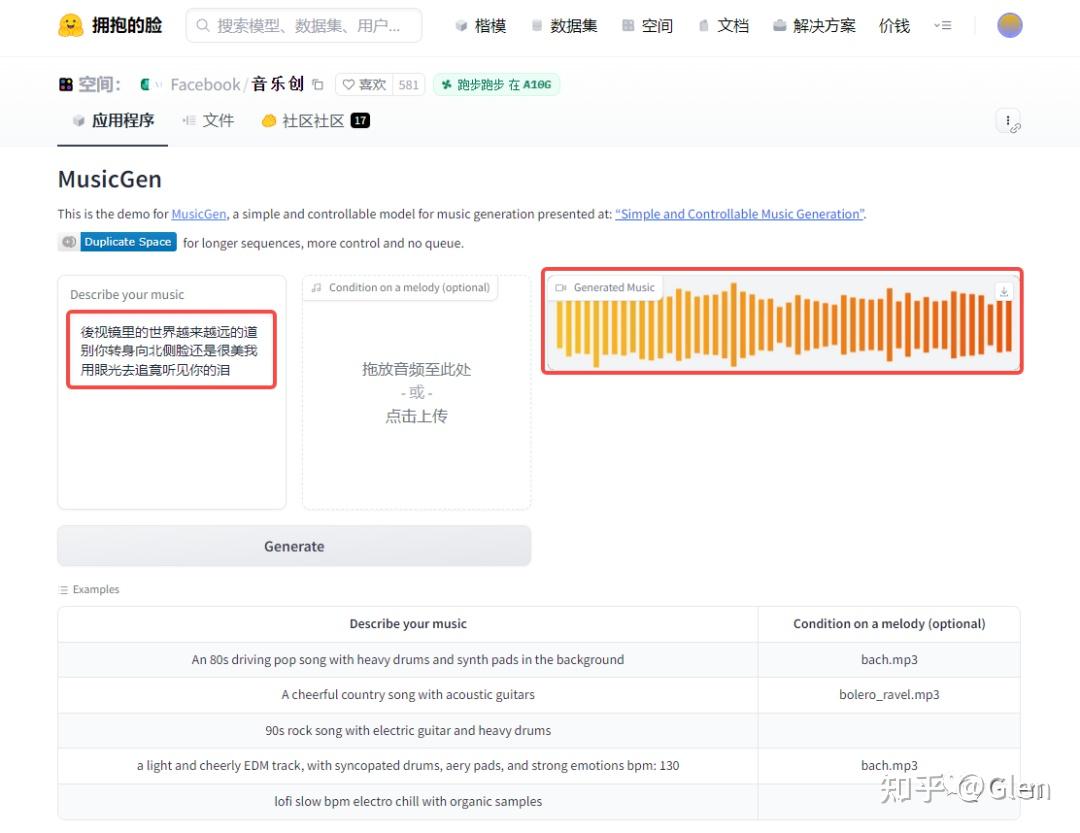Open the 社区 community tab
The height and width of the screenshot is (833, 1080).
[x=314, y=121]
